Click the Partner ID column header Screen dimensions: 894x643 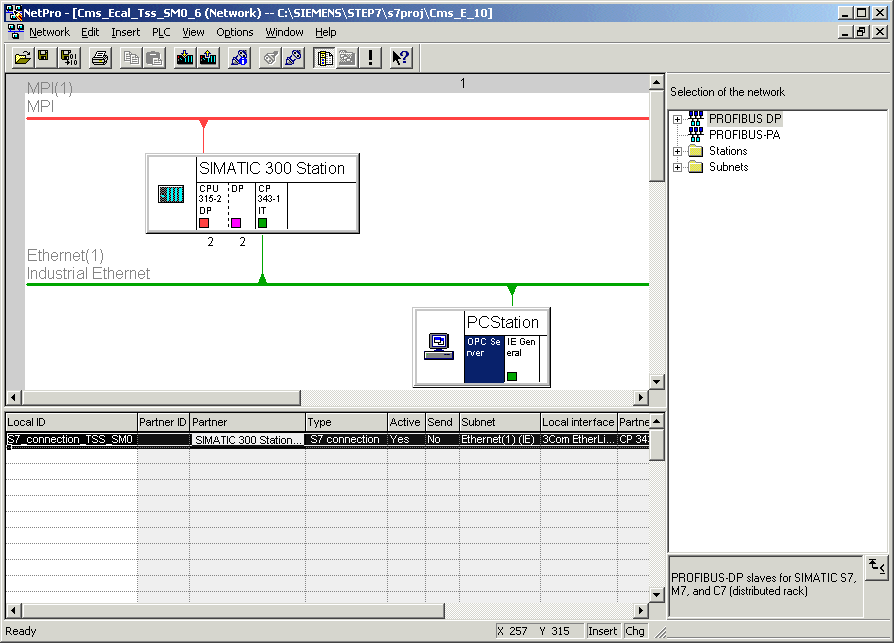164,422
